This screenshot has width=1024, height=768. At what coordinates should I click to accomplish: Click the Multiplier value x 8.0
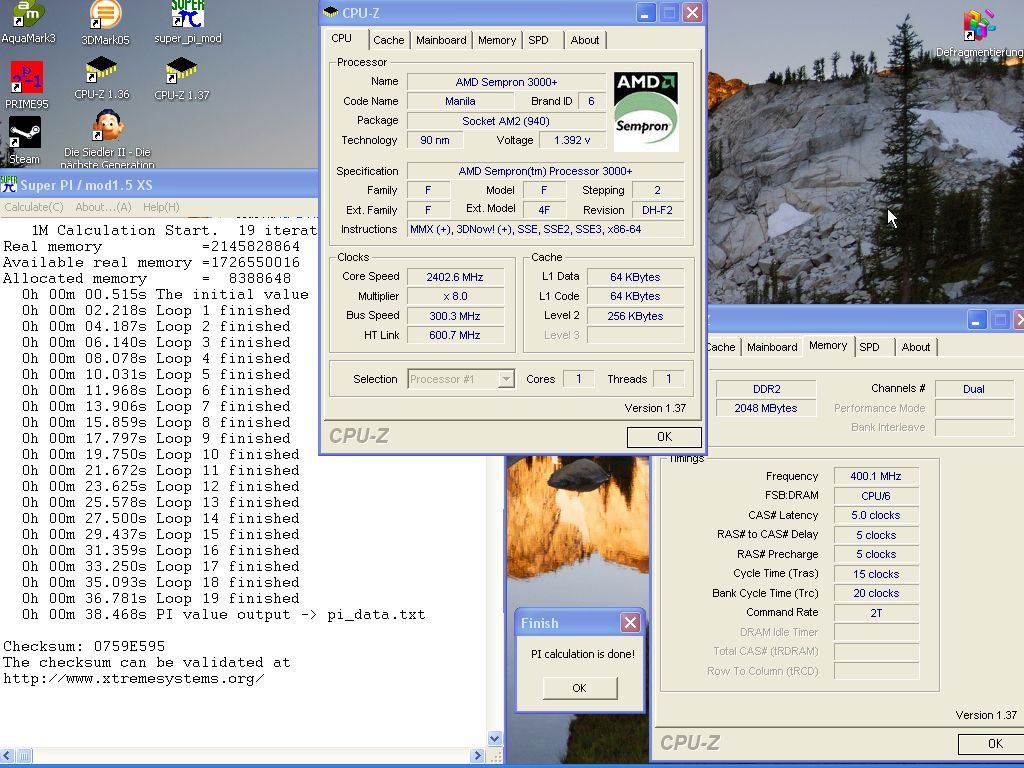(455, 296)
